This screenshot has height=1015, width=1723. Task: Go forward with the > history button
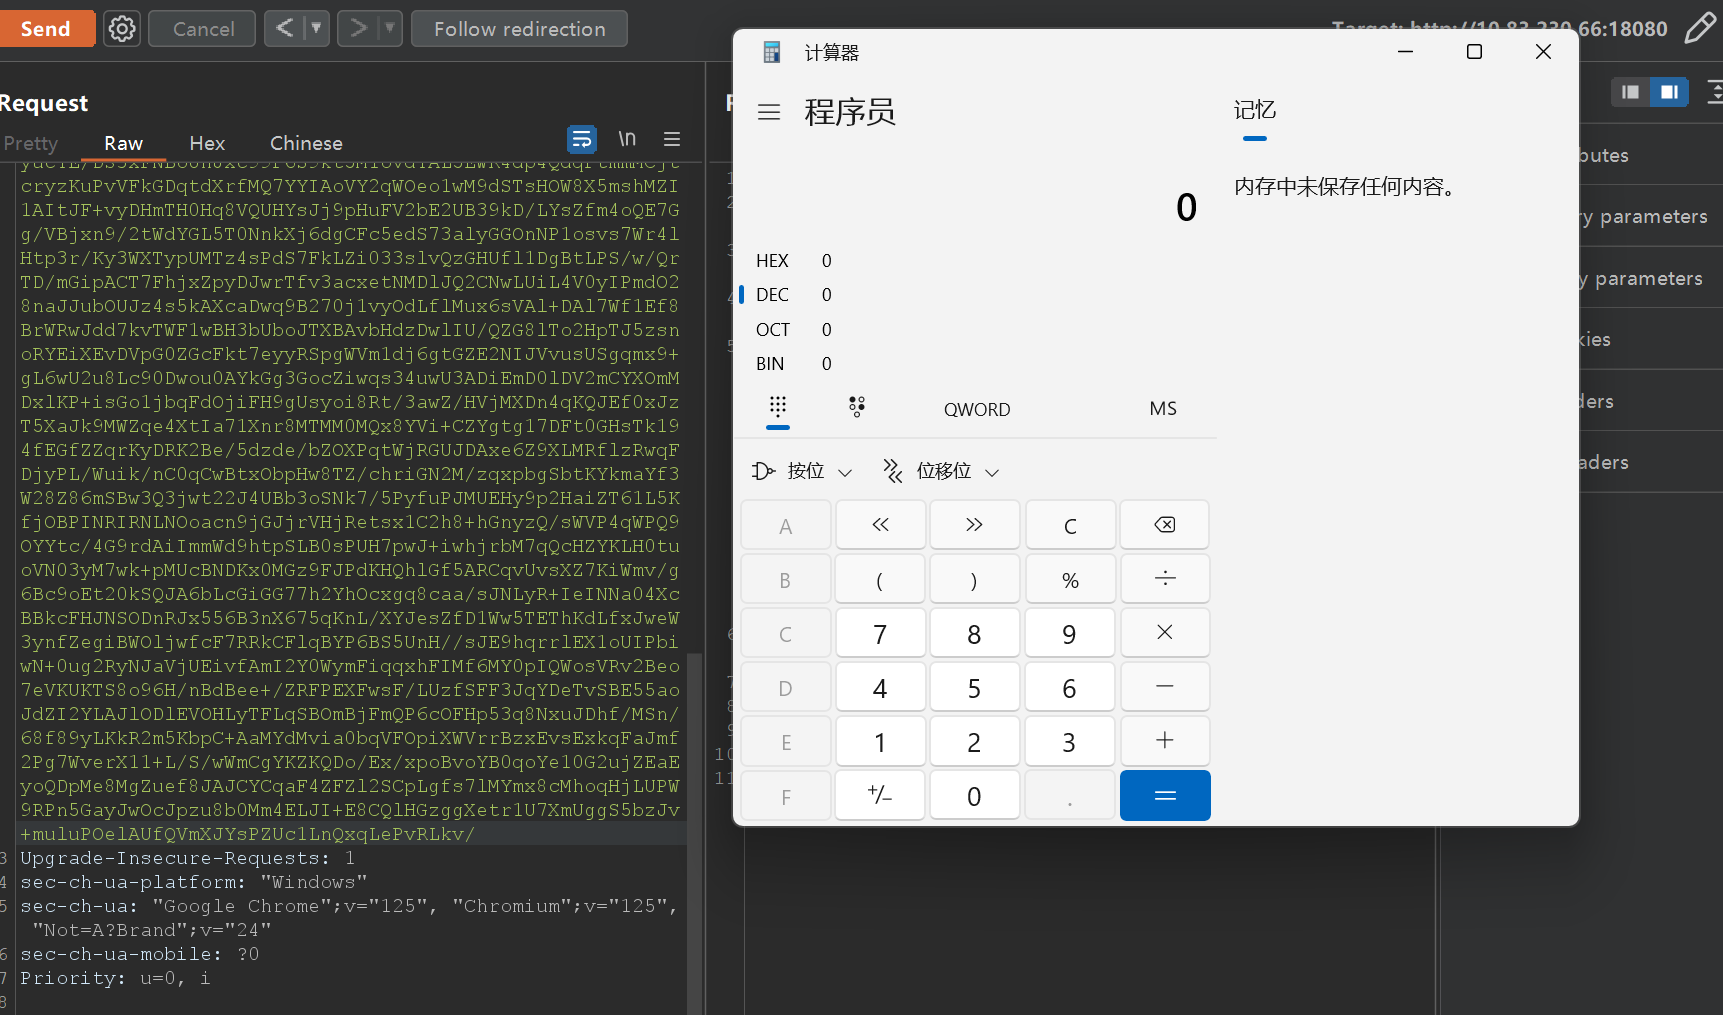[358, 29]
